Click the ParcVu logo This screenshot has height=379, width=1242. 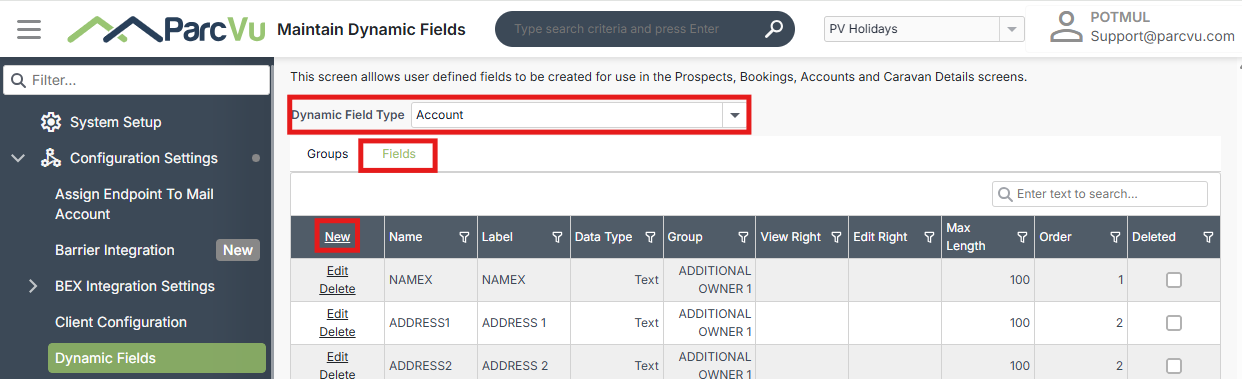[x=167, y=28]
